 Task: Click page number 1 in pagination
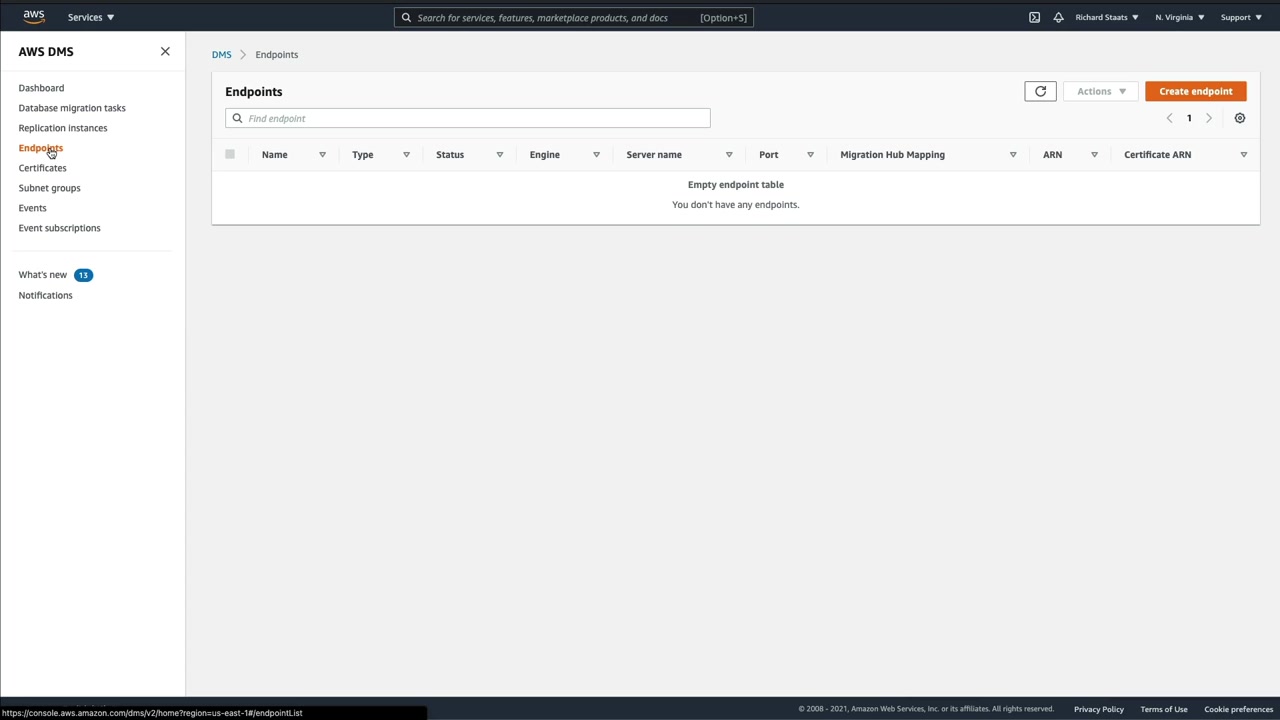pyautogui.click(x=1189, y=118)
